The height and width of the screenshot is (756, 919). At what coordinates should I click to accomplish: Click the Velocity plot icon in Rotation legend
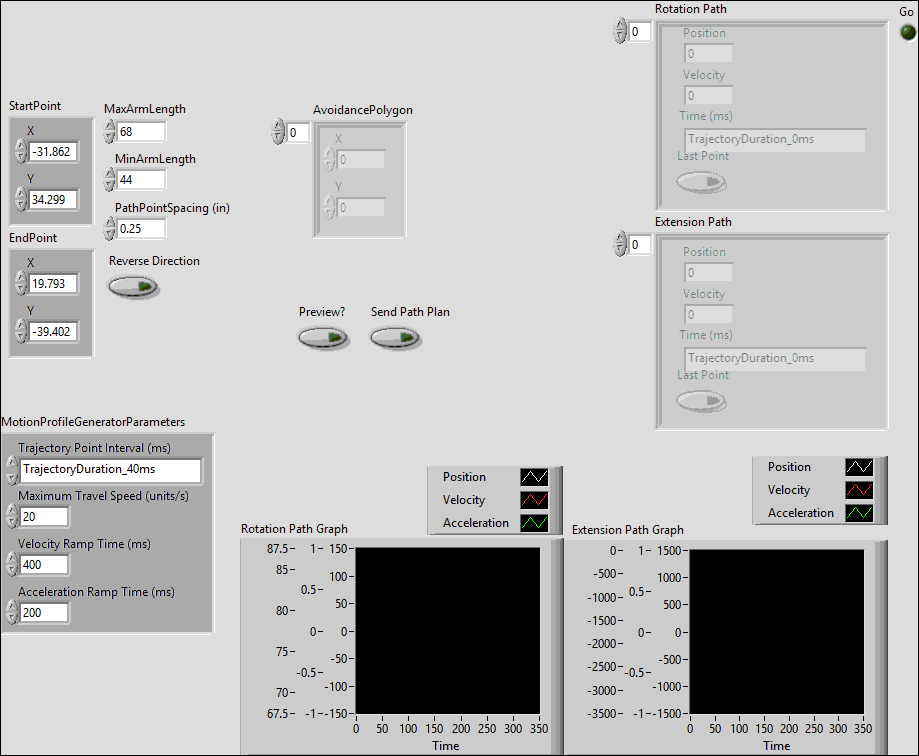(x=534, y=500)
